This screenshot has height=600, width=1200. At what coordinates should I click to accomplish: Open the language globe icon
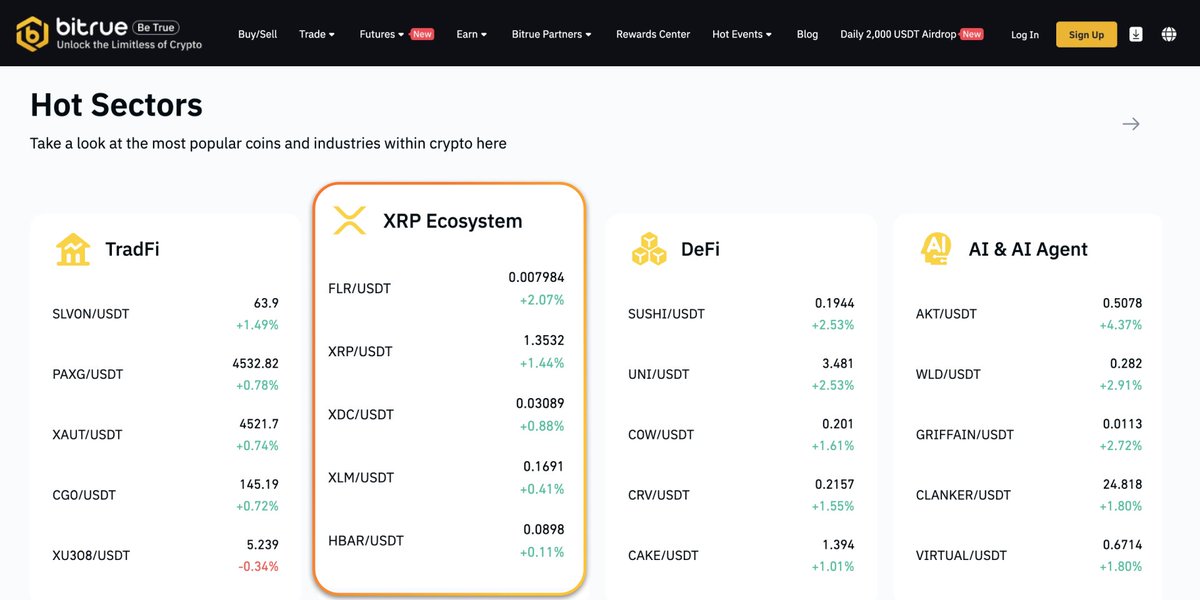point(1169,34)
